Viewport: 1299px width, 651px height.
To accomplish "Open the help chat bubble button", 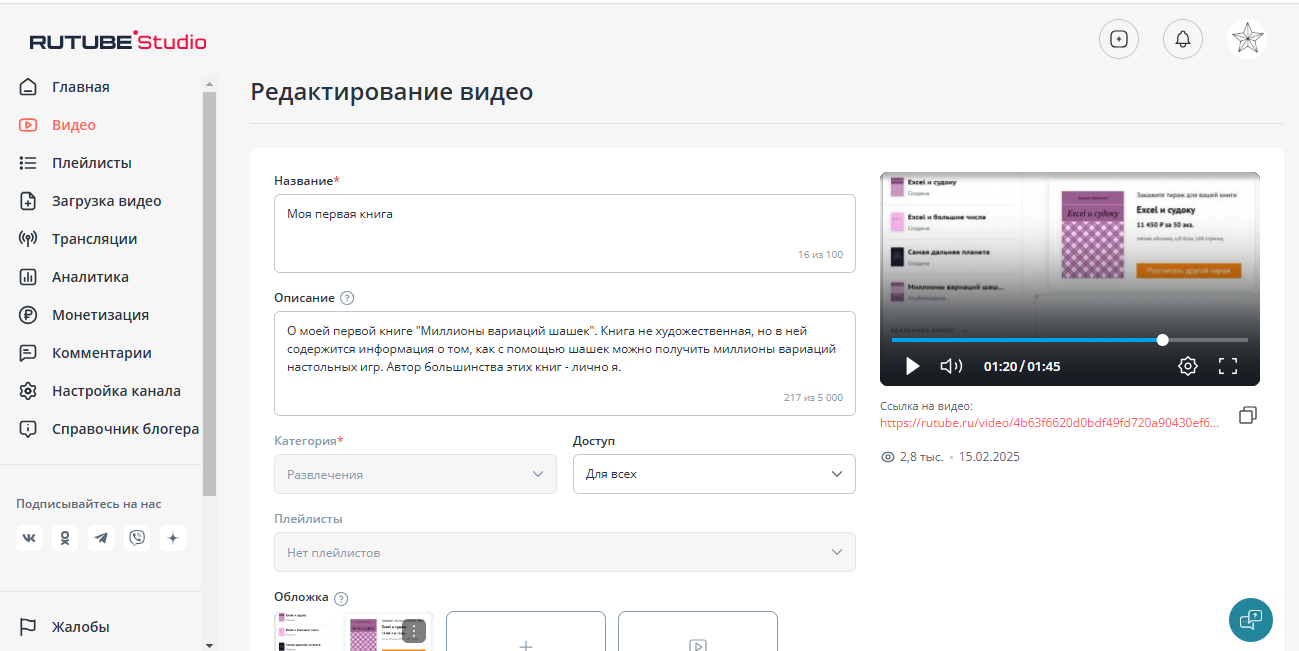I will click(x=1250, y=619).
